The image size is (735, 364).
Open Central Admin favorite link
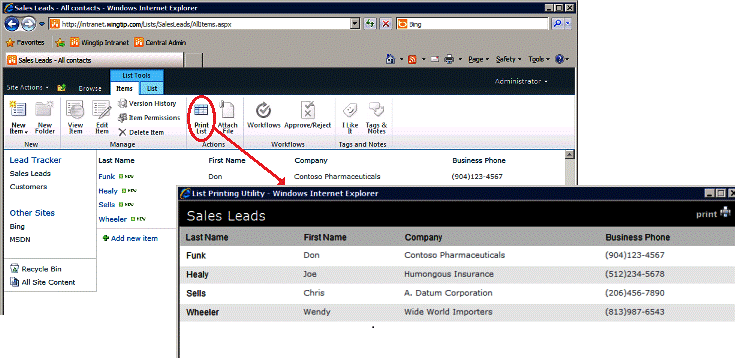click(x=160, y=43)
